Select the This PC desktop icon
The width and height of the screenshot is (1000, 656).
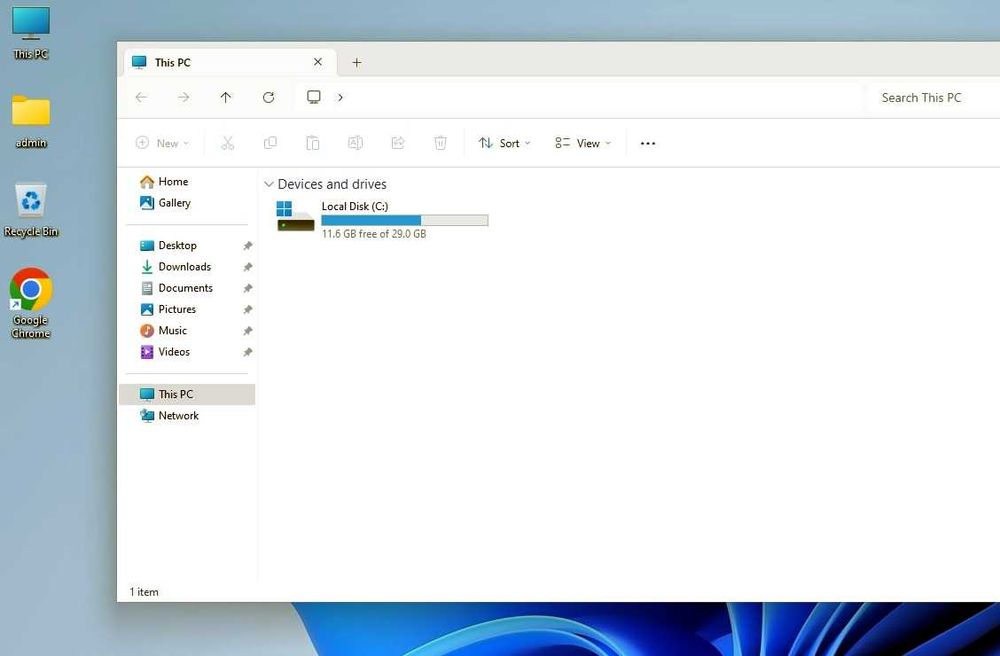tap(31, 34)
